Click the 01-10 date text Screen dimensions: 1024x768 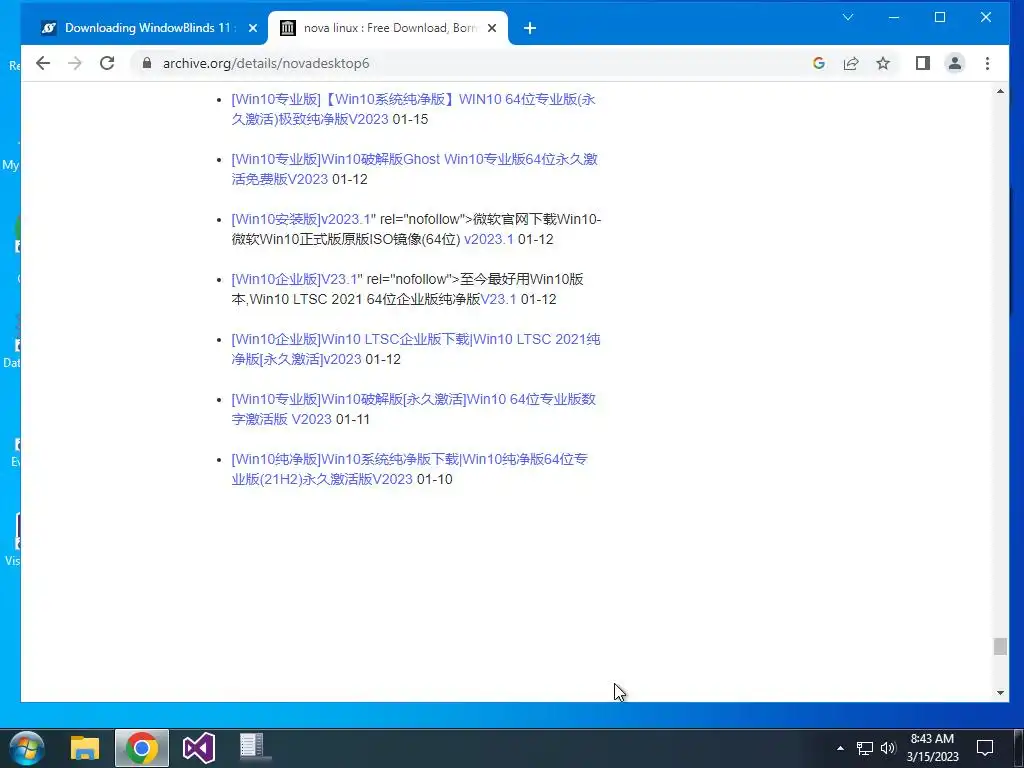(x=434, y=479)
